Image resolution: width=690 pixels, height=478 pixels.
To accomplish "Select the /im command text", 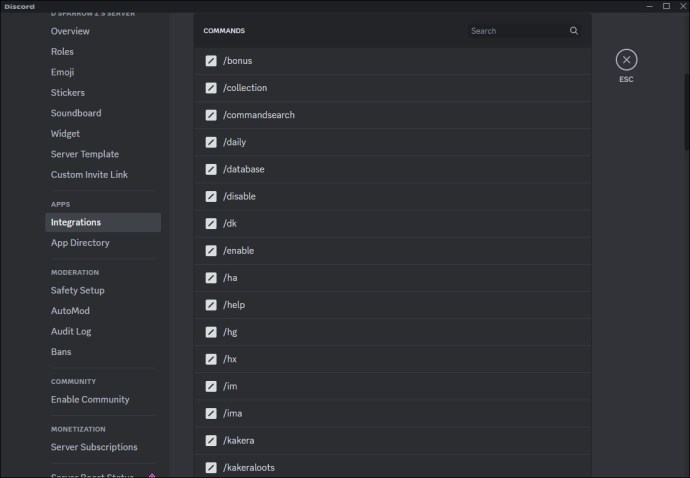I will 230,386.
